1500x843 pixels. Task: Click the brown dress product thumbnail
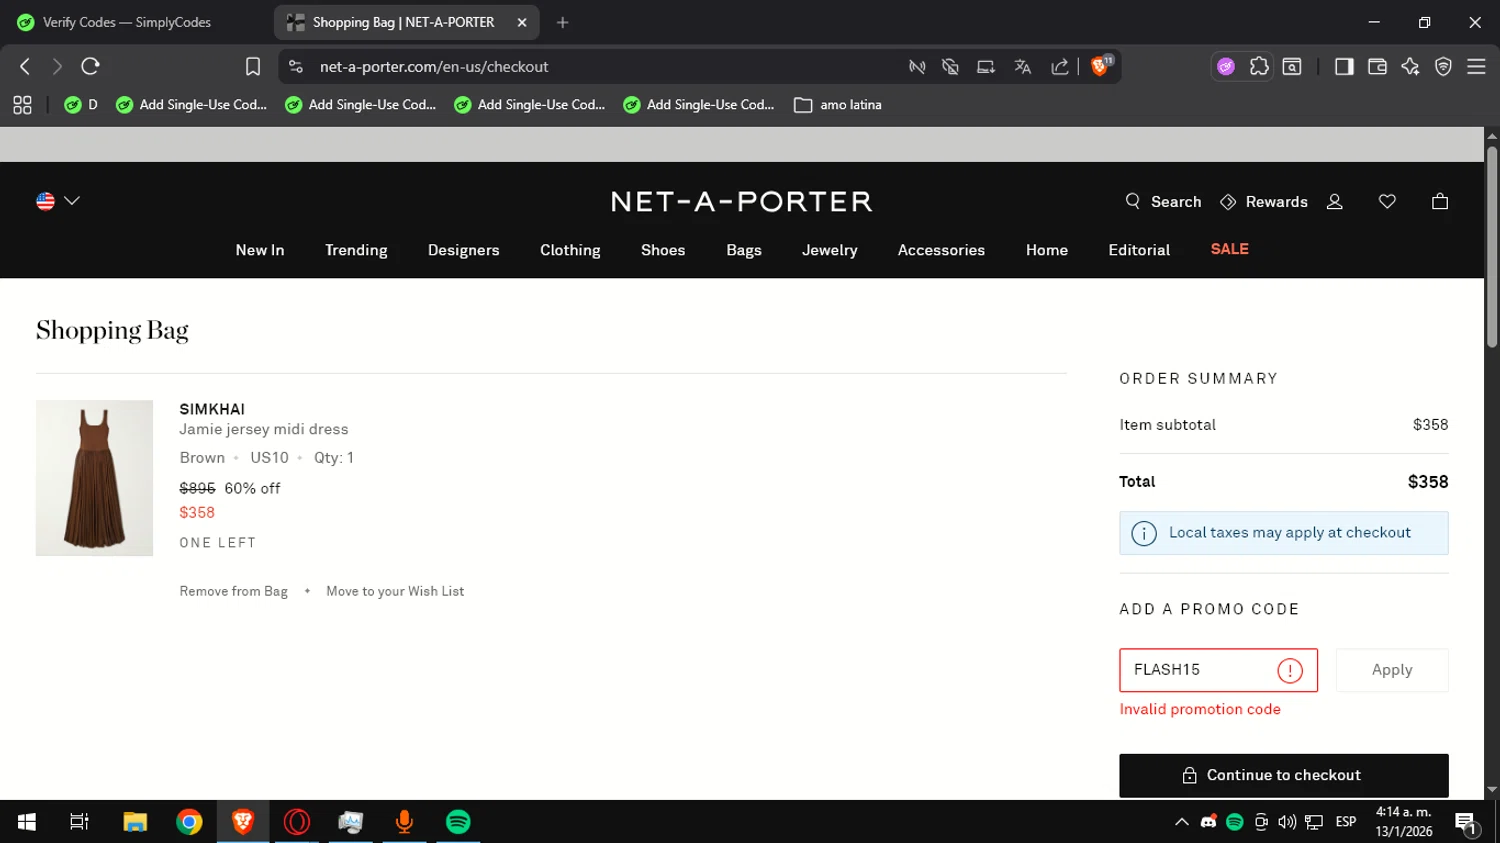tap(94, 478)
